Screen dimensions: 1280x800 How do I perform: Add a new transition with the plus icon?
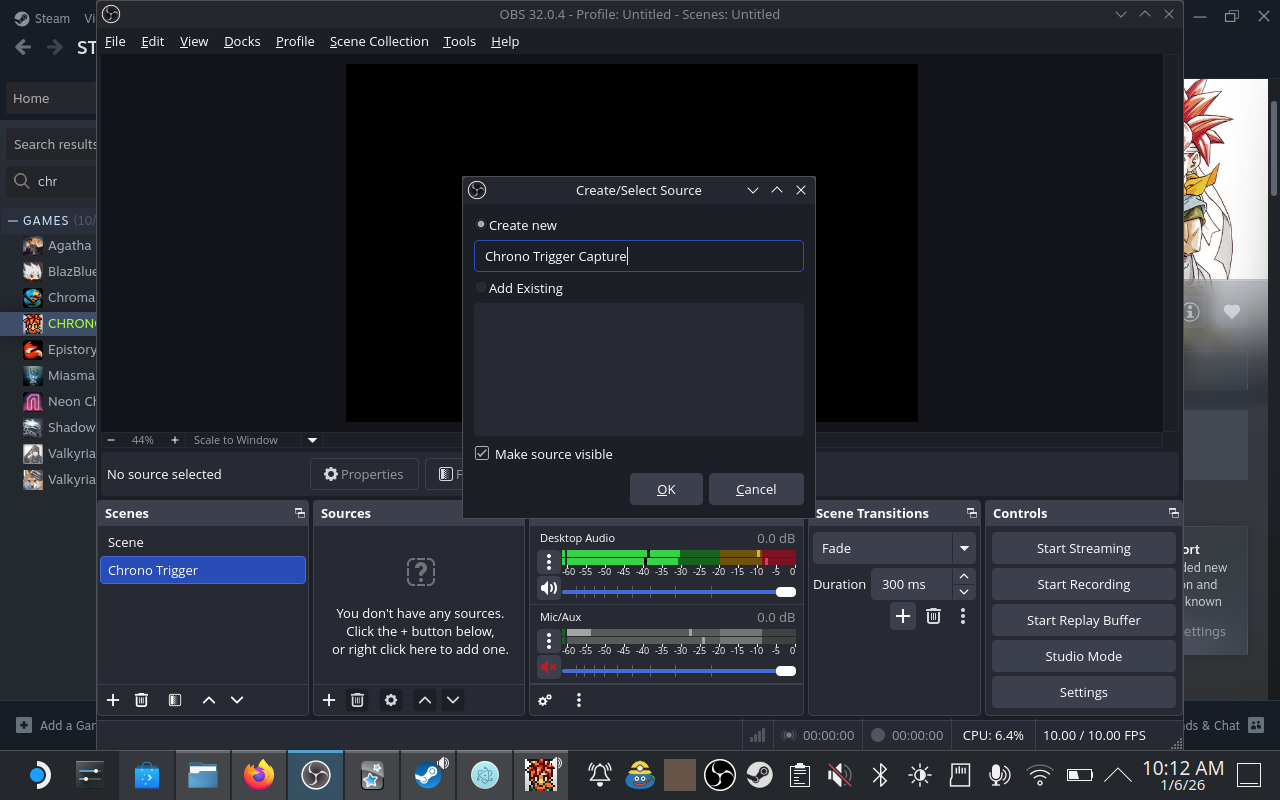point(903,616)
